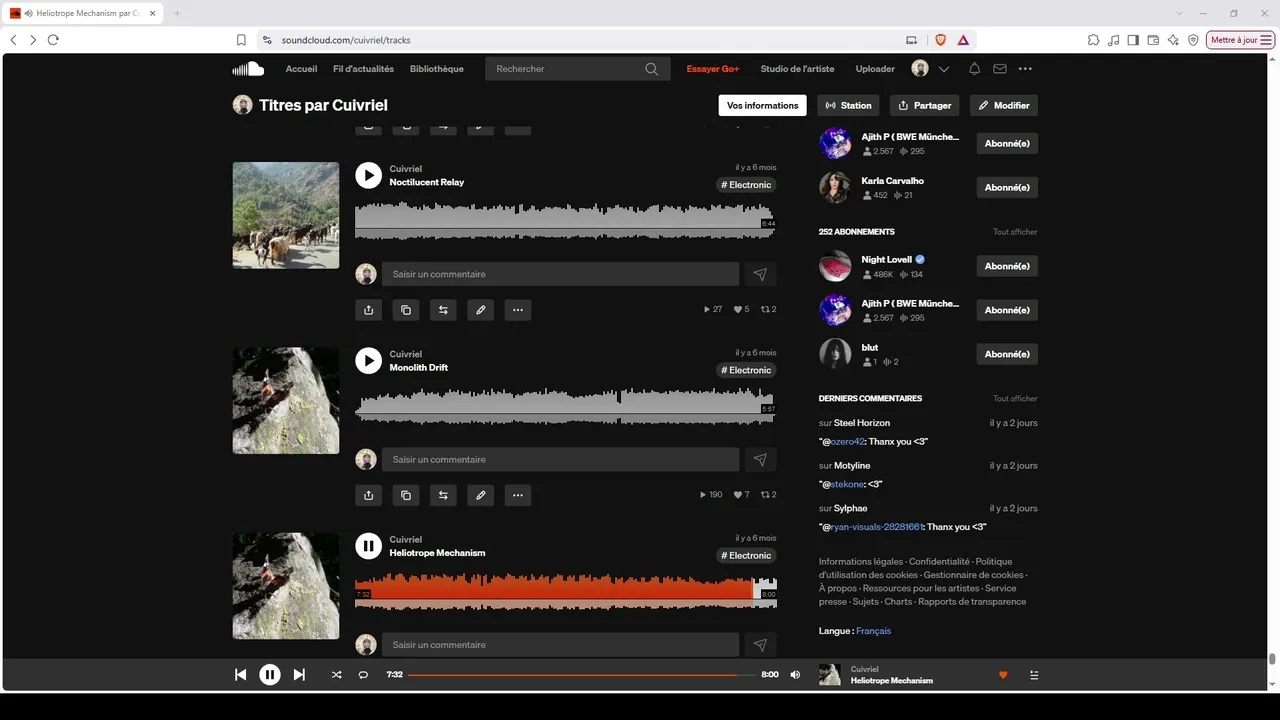
Task: Toggle repost on Noctilucent Relay
Action: coord(442,310)
